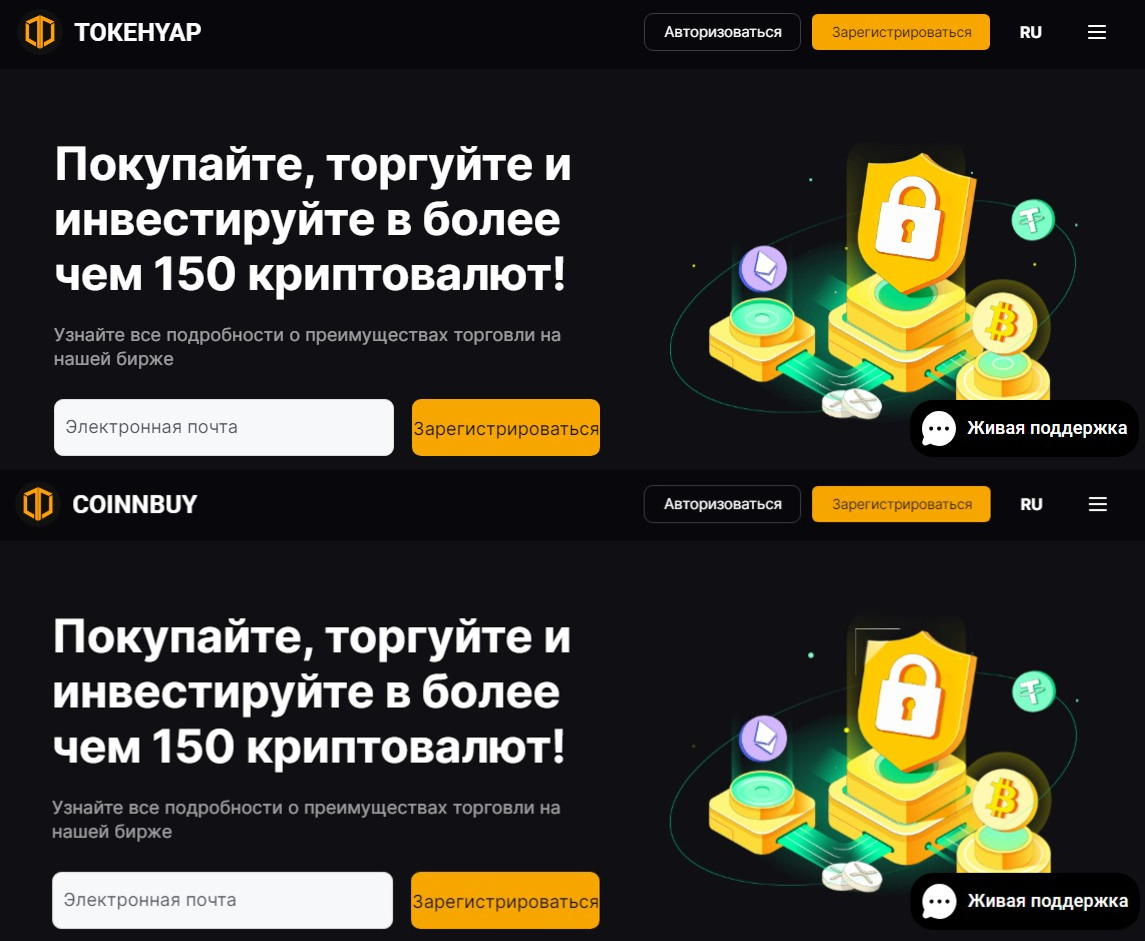Click header Зарегистрироваться button on TOKEHYAP
Viewport: 1145px width, 941px height.
click(x=901, y=32)
